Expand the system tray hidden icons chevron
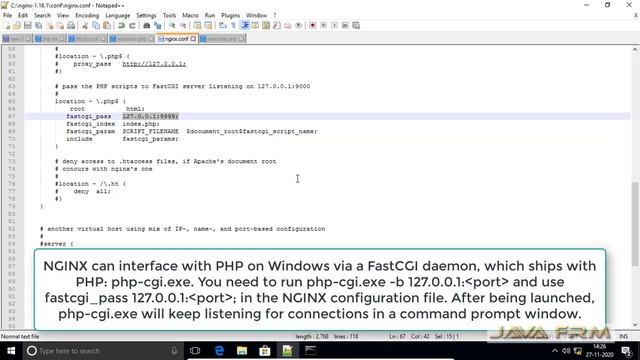The height and width of the screenshot is (360, 640). pyautogui.click(x=555, y=351)
